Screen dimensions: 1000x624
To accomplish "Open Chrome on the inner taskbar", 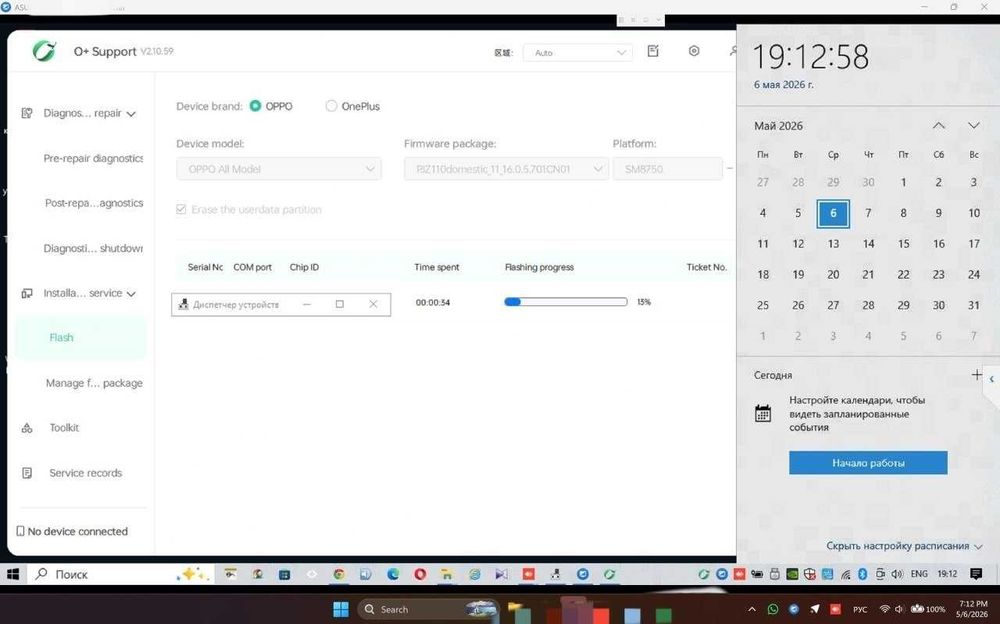I will click(339, 574).
